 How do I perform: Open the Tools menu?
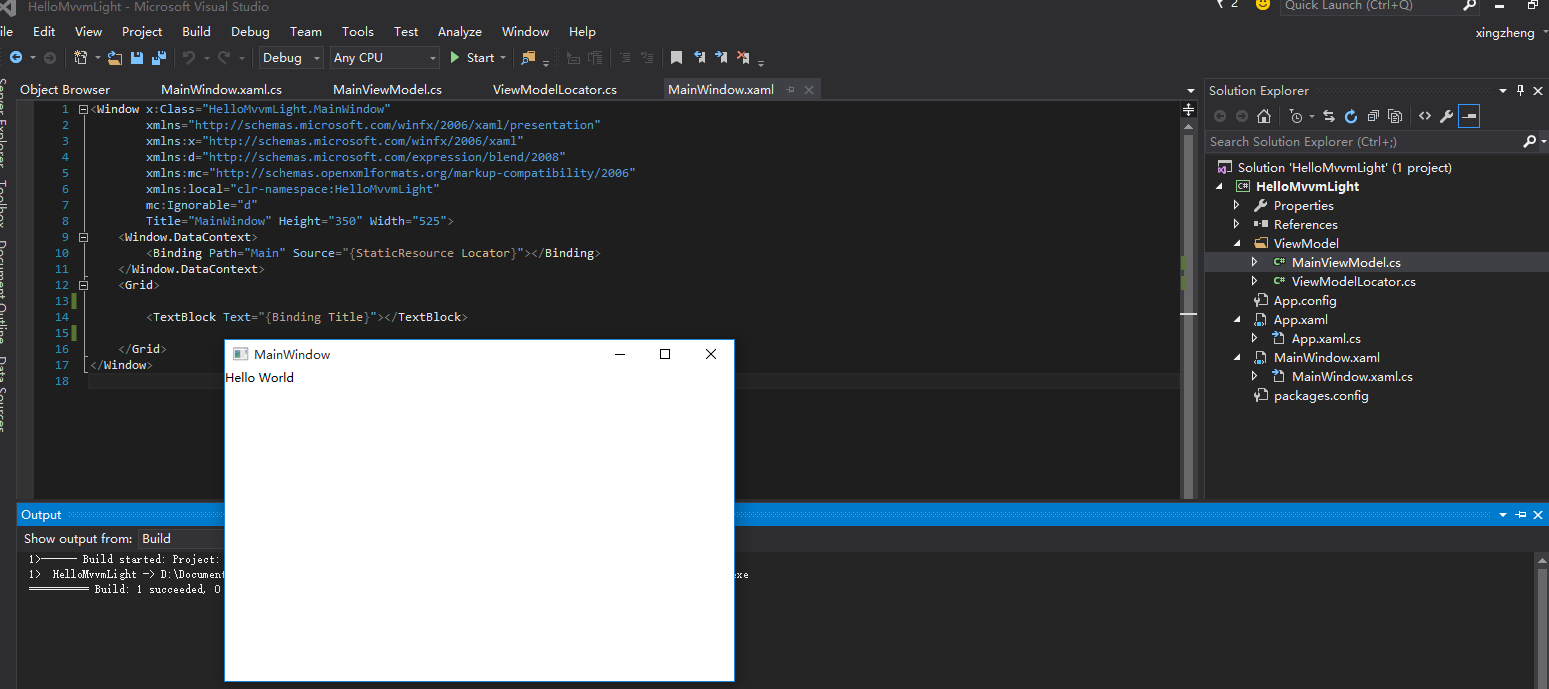(358, 31)
